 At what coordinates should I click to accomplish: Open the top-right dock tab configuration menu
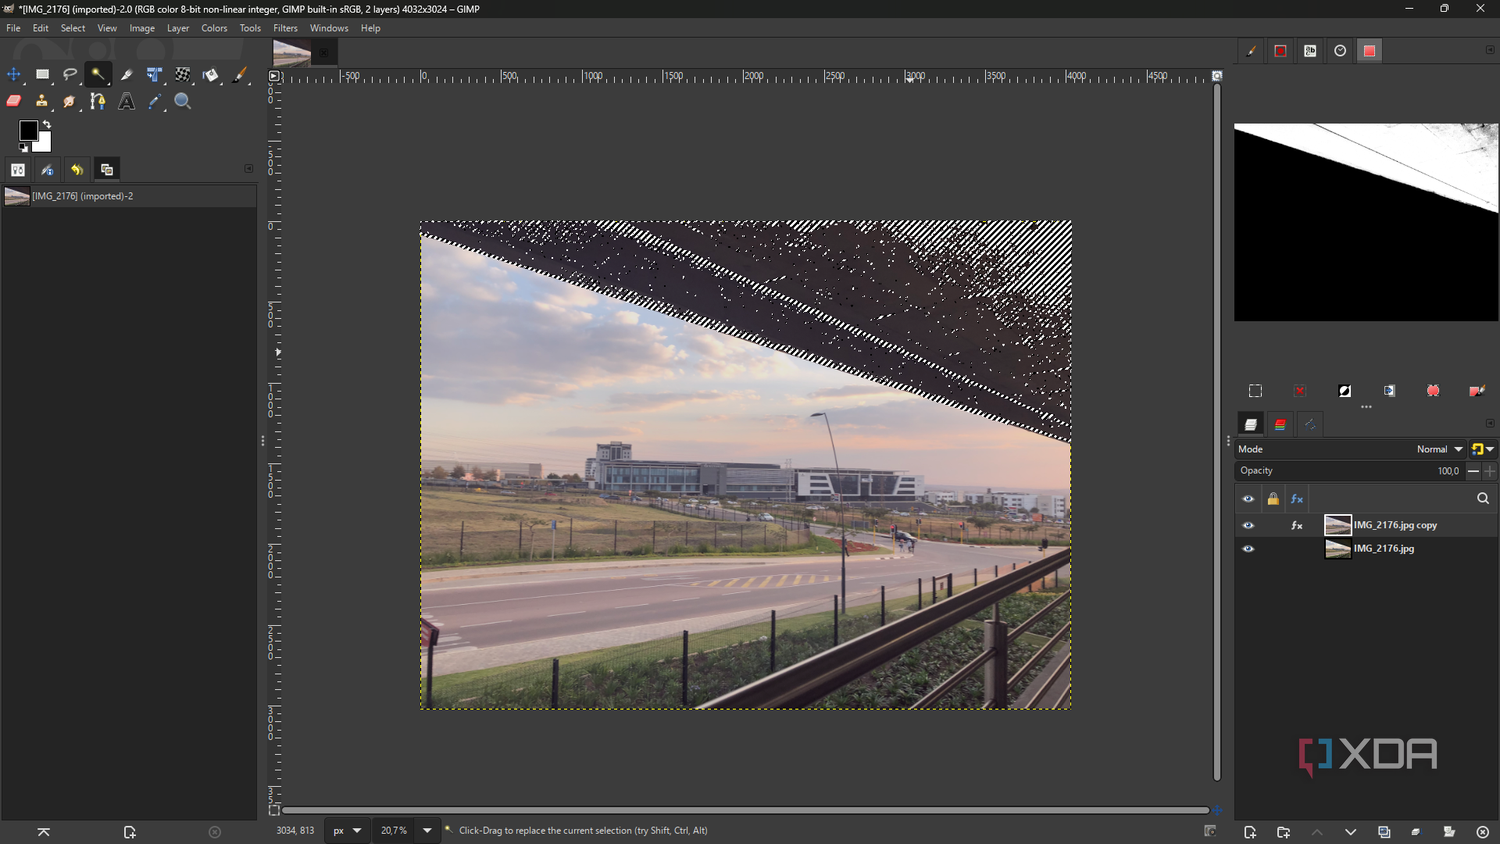[1489, 50]
